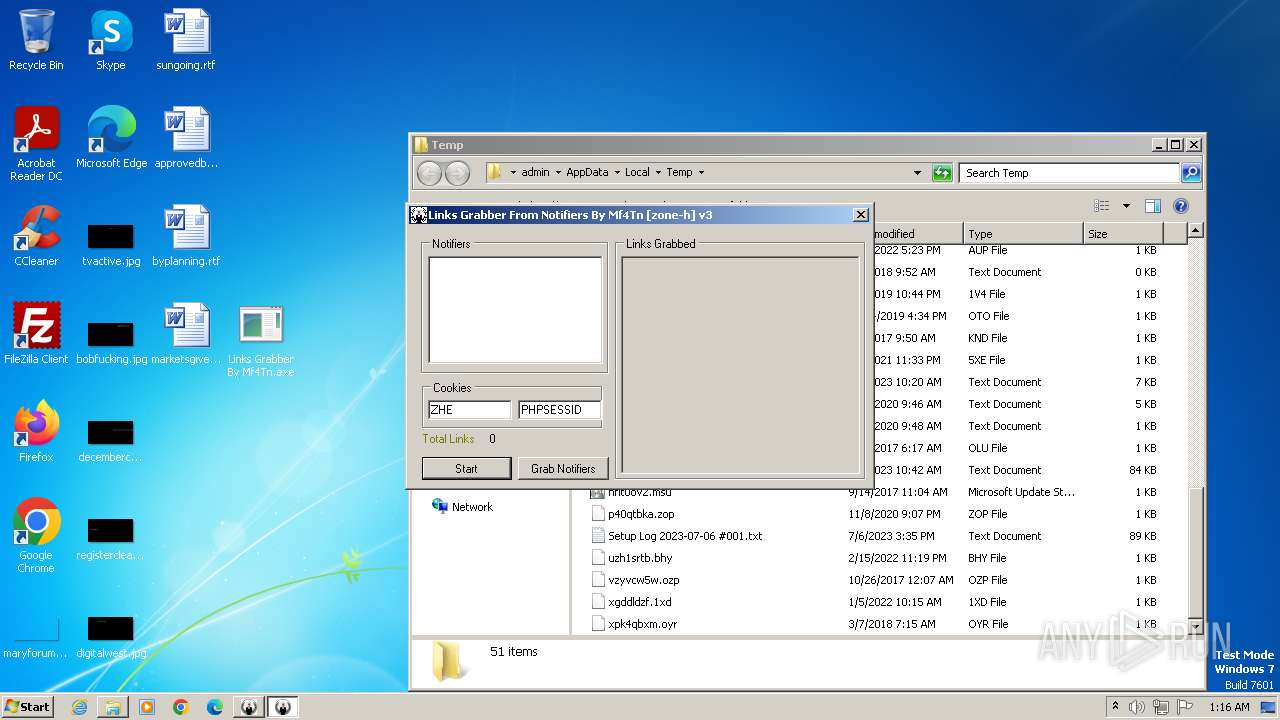
Task: Click the volume speaker tray icon
Action: coord(1137,707)
